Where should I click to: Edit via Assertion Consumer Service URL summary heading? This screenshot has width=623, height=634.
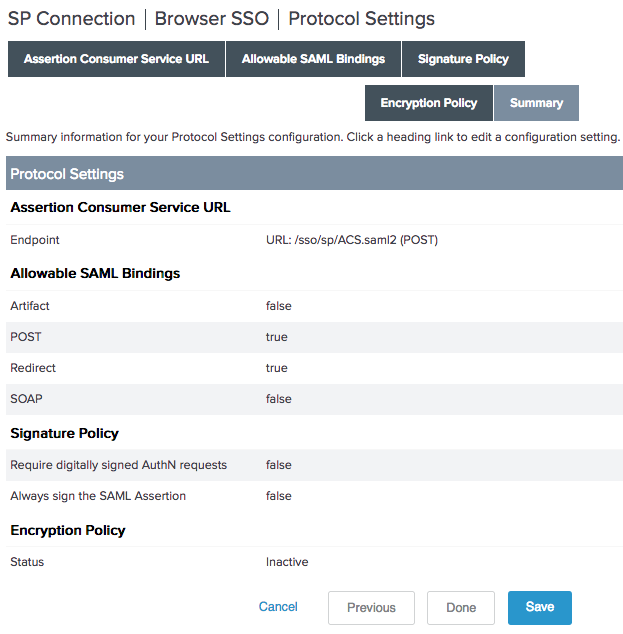(x=120, y=207)
